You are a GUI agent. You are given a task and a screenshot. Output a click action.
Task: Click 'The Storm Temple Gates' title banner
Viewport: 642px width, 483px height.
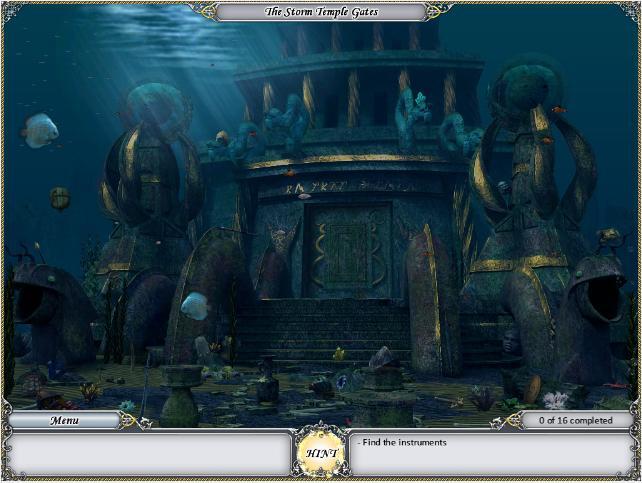(321, 11)
